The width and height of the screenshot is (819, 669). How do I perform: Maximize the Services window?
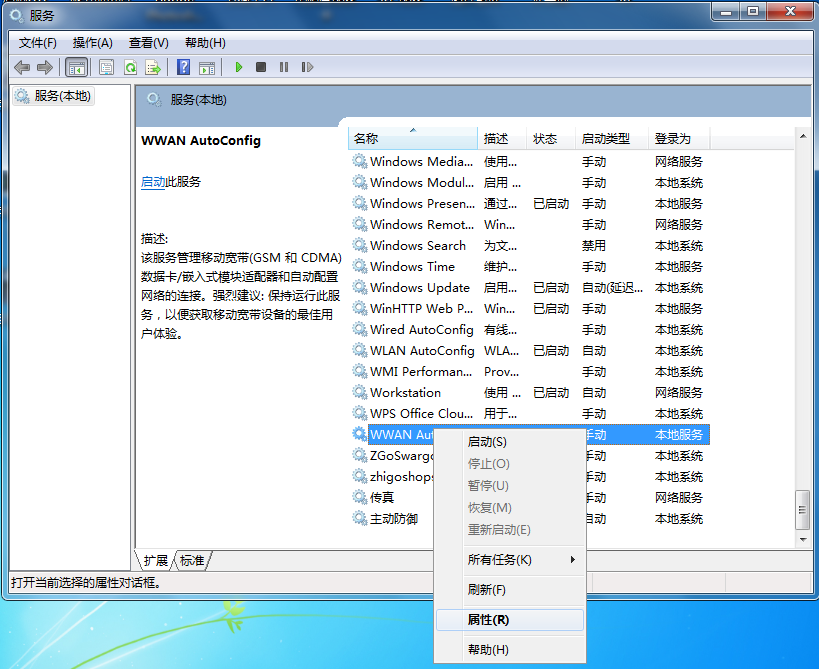753,12
